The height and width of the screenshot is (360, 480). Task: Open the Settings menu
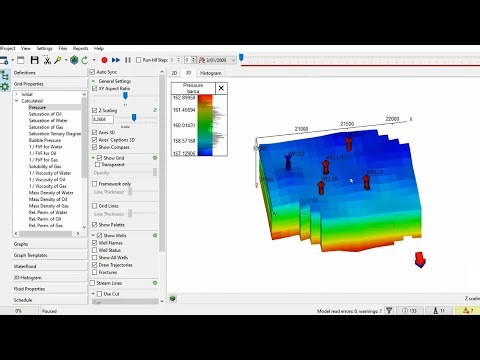coord(45,48)
